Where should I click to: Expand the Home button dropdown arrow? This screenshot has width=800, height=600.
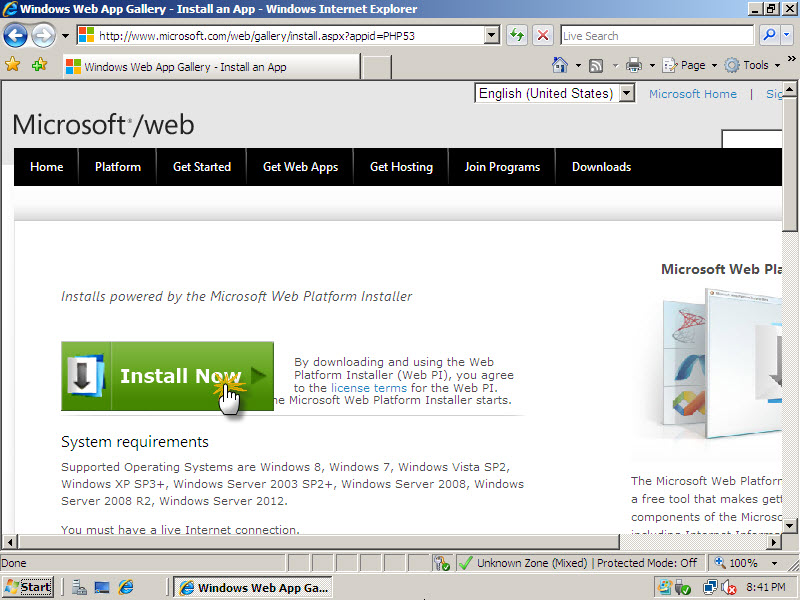coord(578,65)
